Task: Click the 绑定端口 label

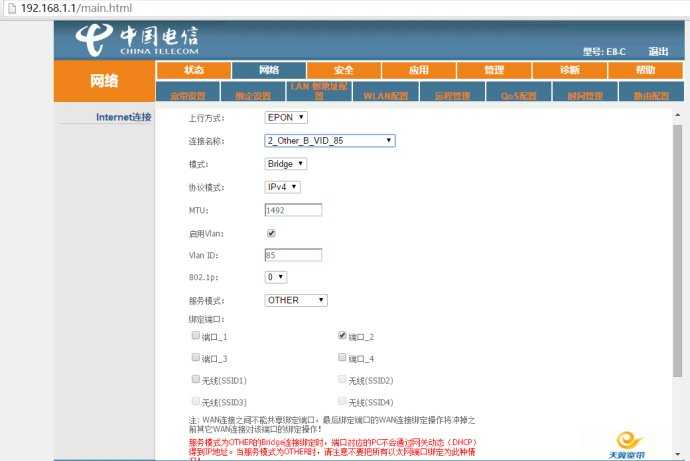Action: pos(206,319)
